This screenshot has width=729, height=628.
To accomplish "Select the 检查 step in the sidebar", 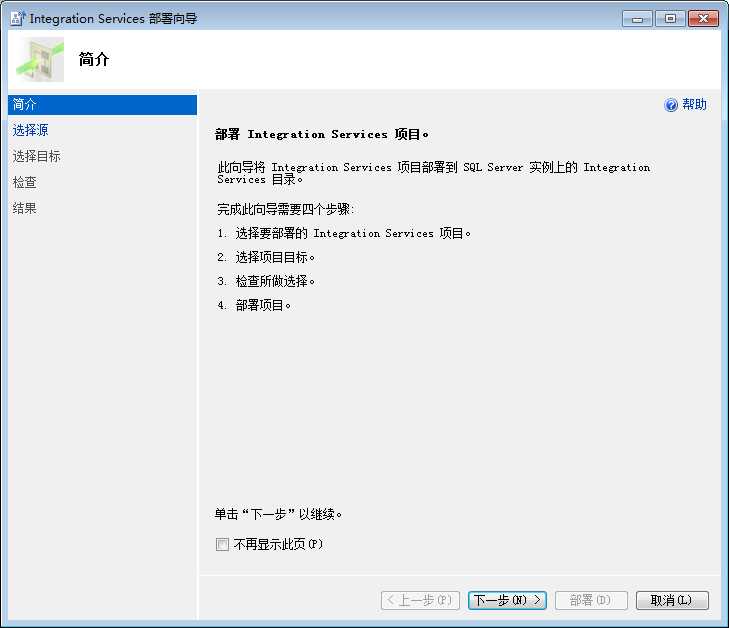I will click(24, 182).
